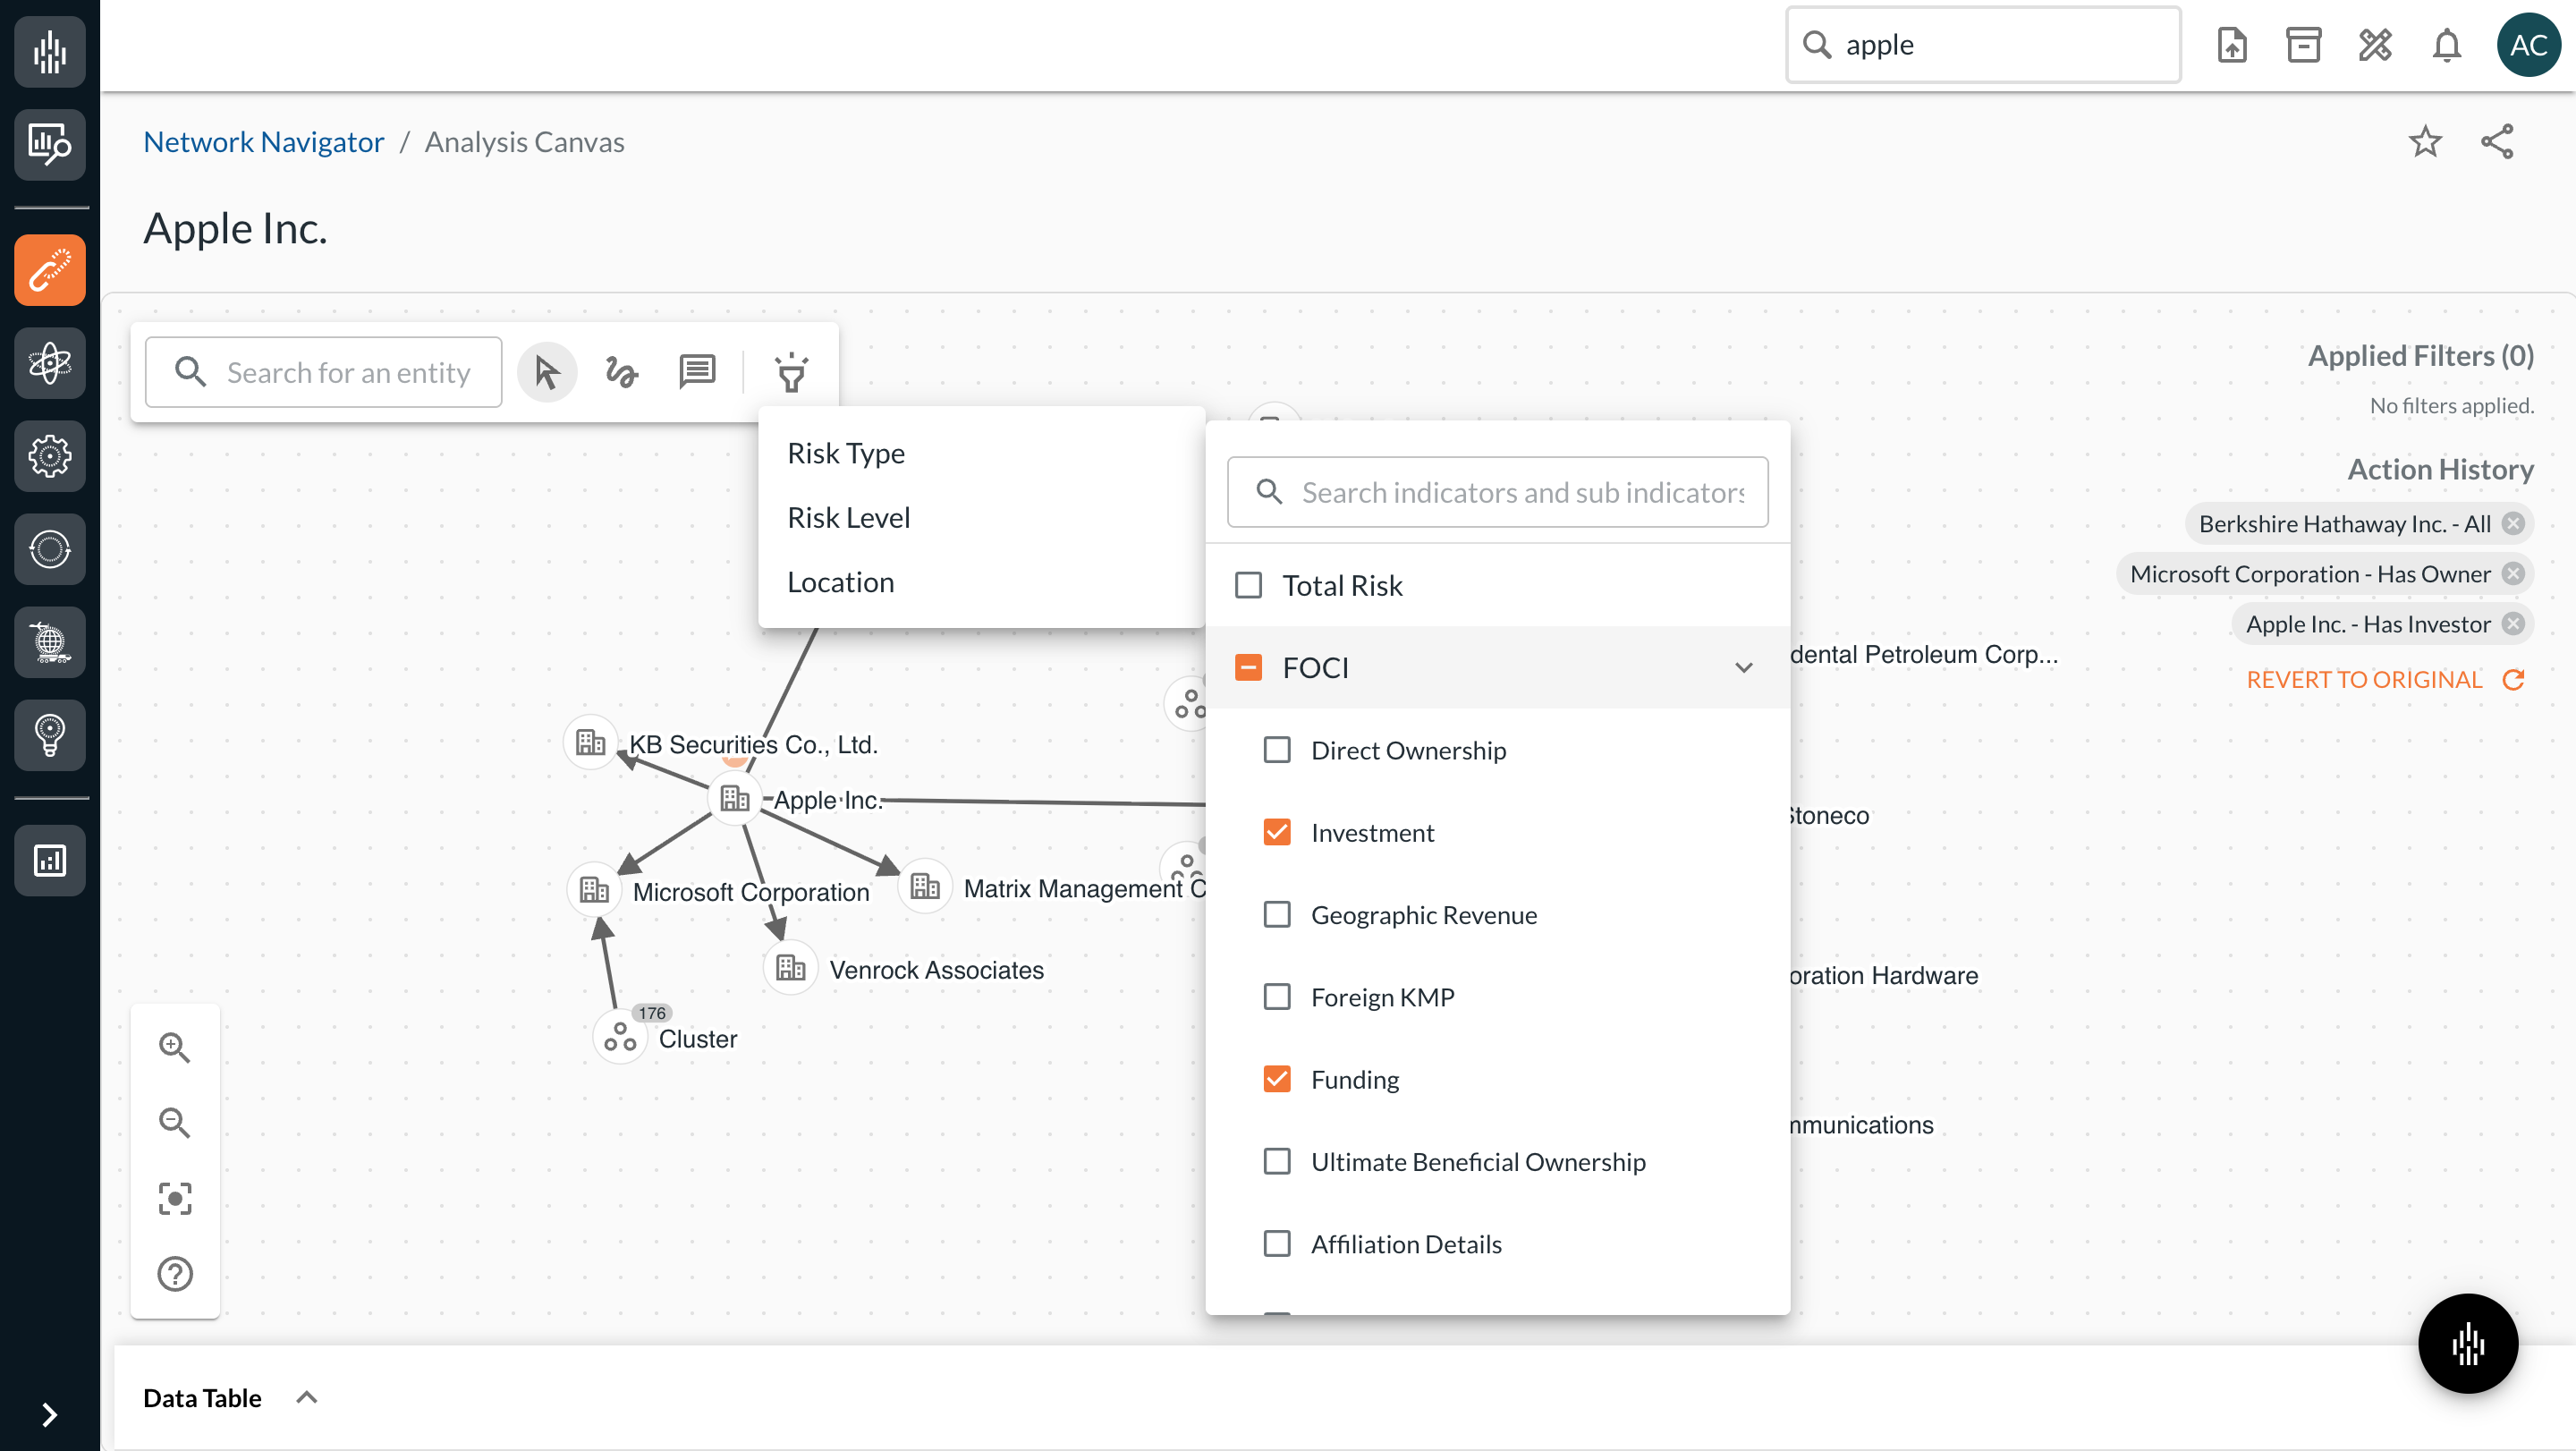2576x1451 pixels.
Task: Select the lasso freehand tool
Action: [622, 372]
